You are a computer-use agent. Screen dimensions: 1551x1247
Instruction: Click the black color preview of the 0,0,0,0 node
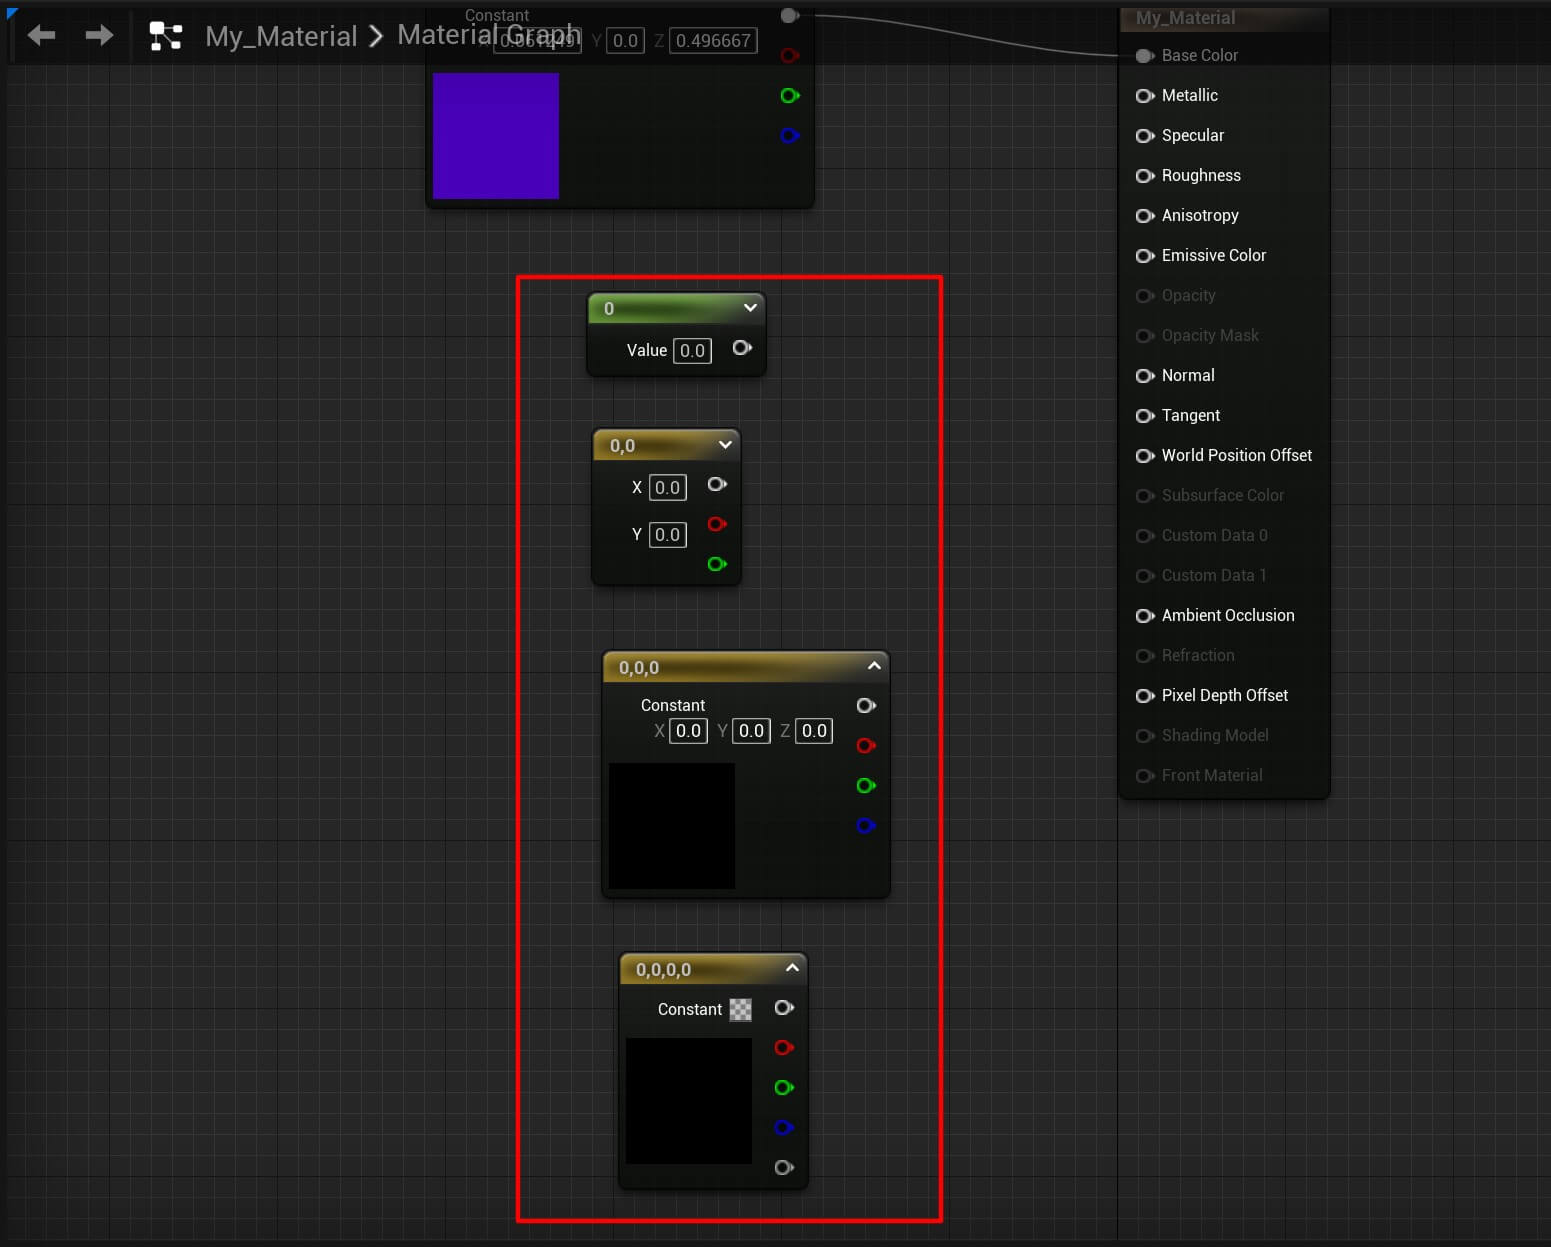click(x=689, y=1101)
